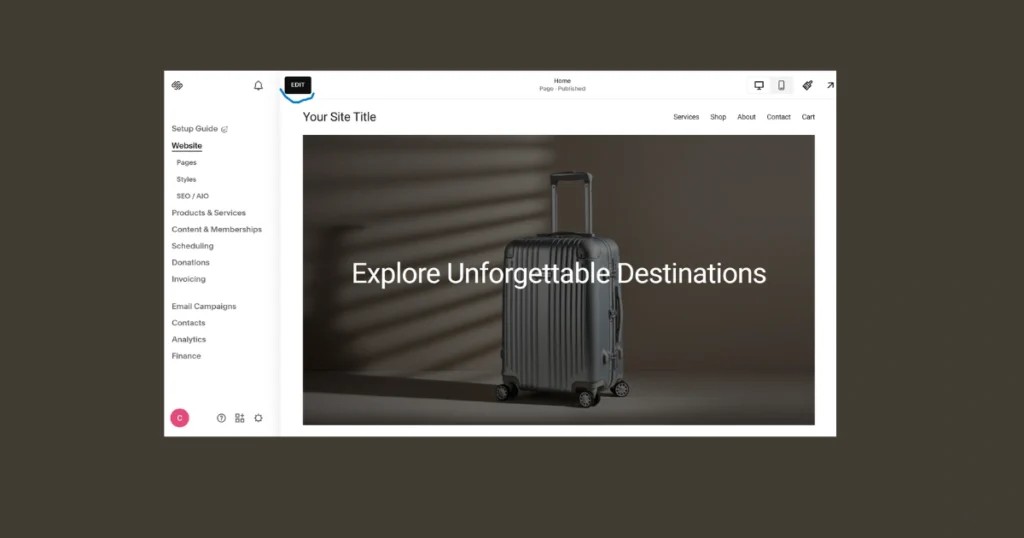
Task: Open the site styles paintbrush icon
Action: [808, 86]
